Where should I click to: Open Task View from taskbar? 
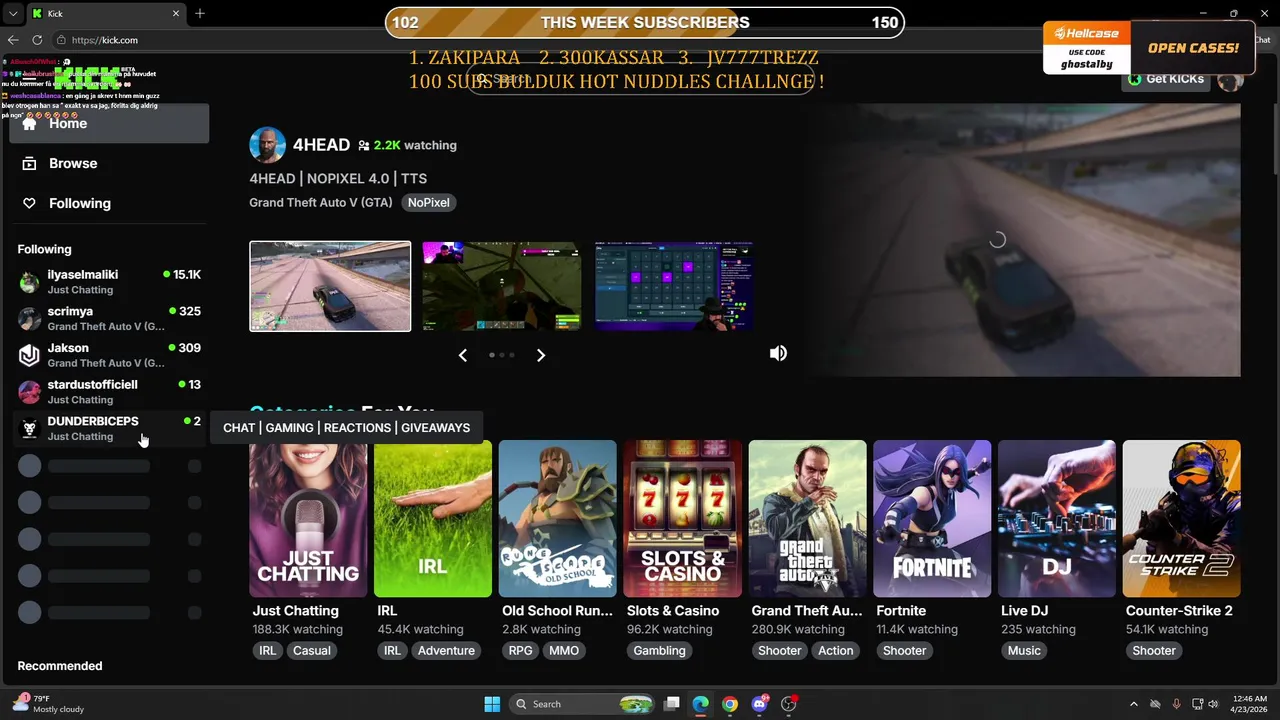672,704
